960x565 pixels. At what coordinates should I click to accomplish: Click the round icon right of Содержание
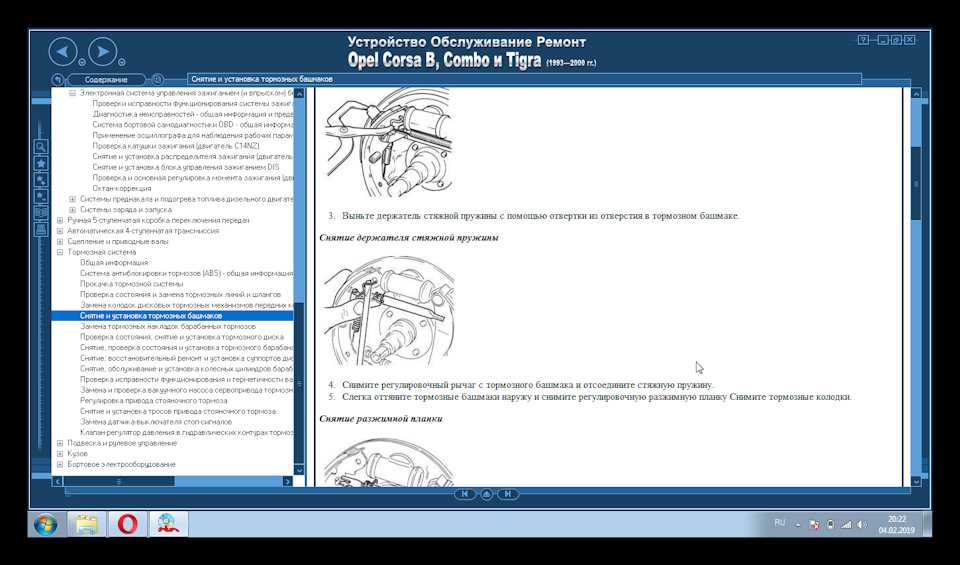[x=157, y=80]
